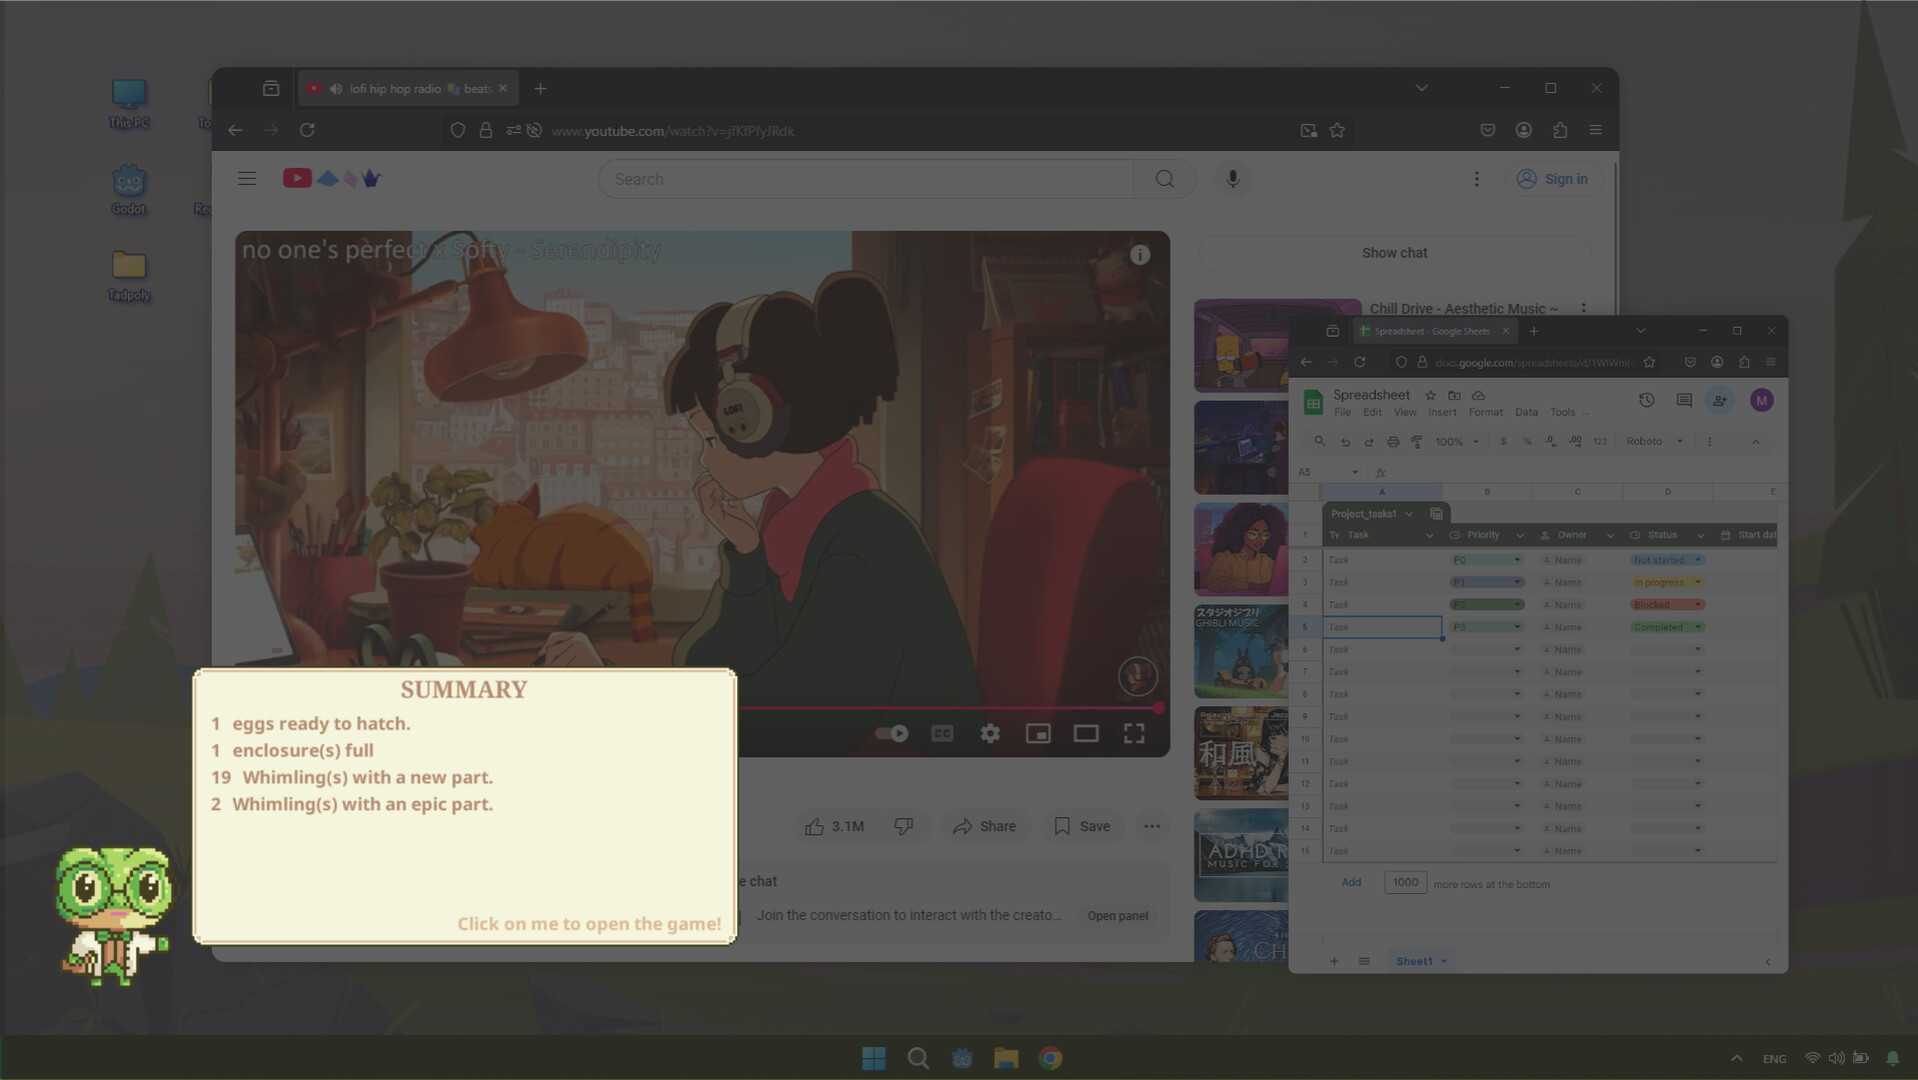Click the Show chat button
Image resolution: width=1918 pixels, height=1080 pixels.
(x=1393, y=252)
